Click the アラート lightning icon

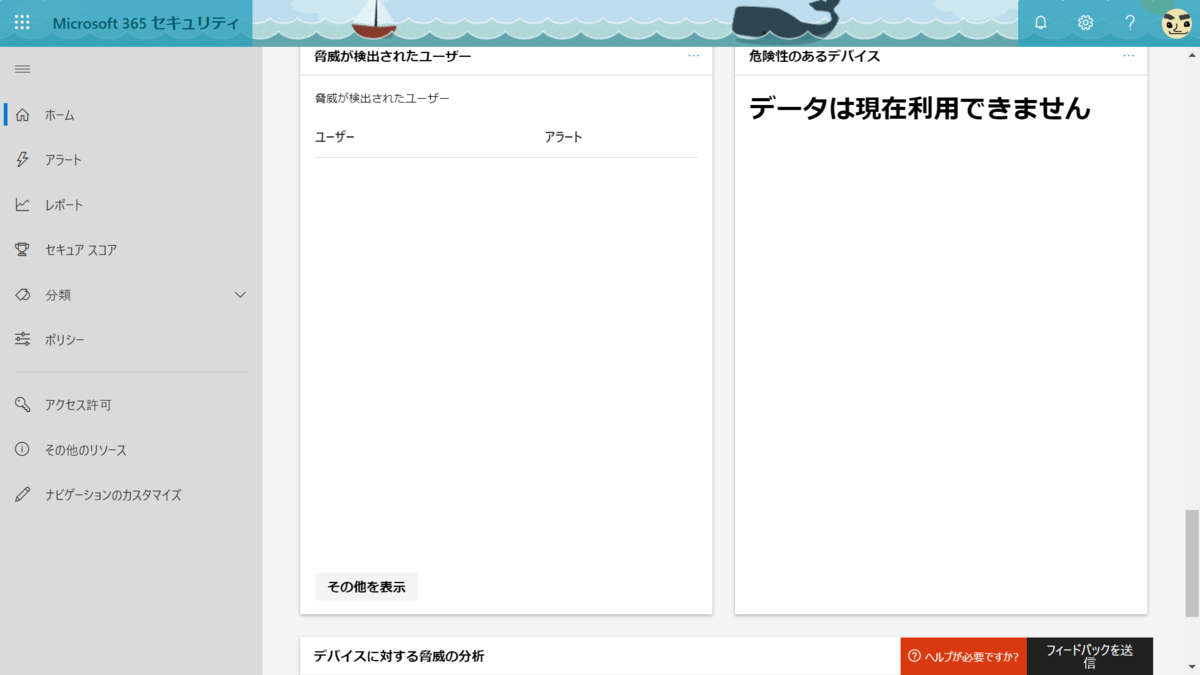[x=22, y=160]
